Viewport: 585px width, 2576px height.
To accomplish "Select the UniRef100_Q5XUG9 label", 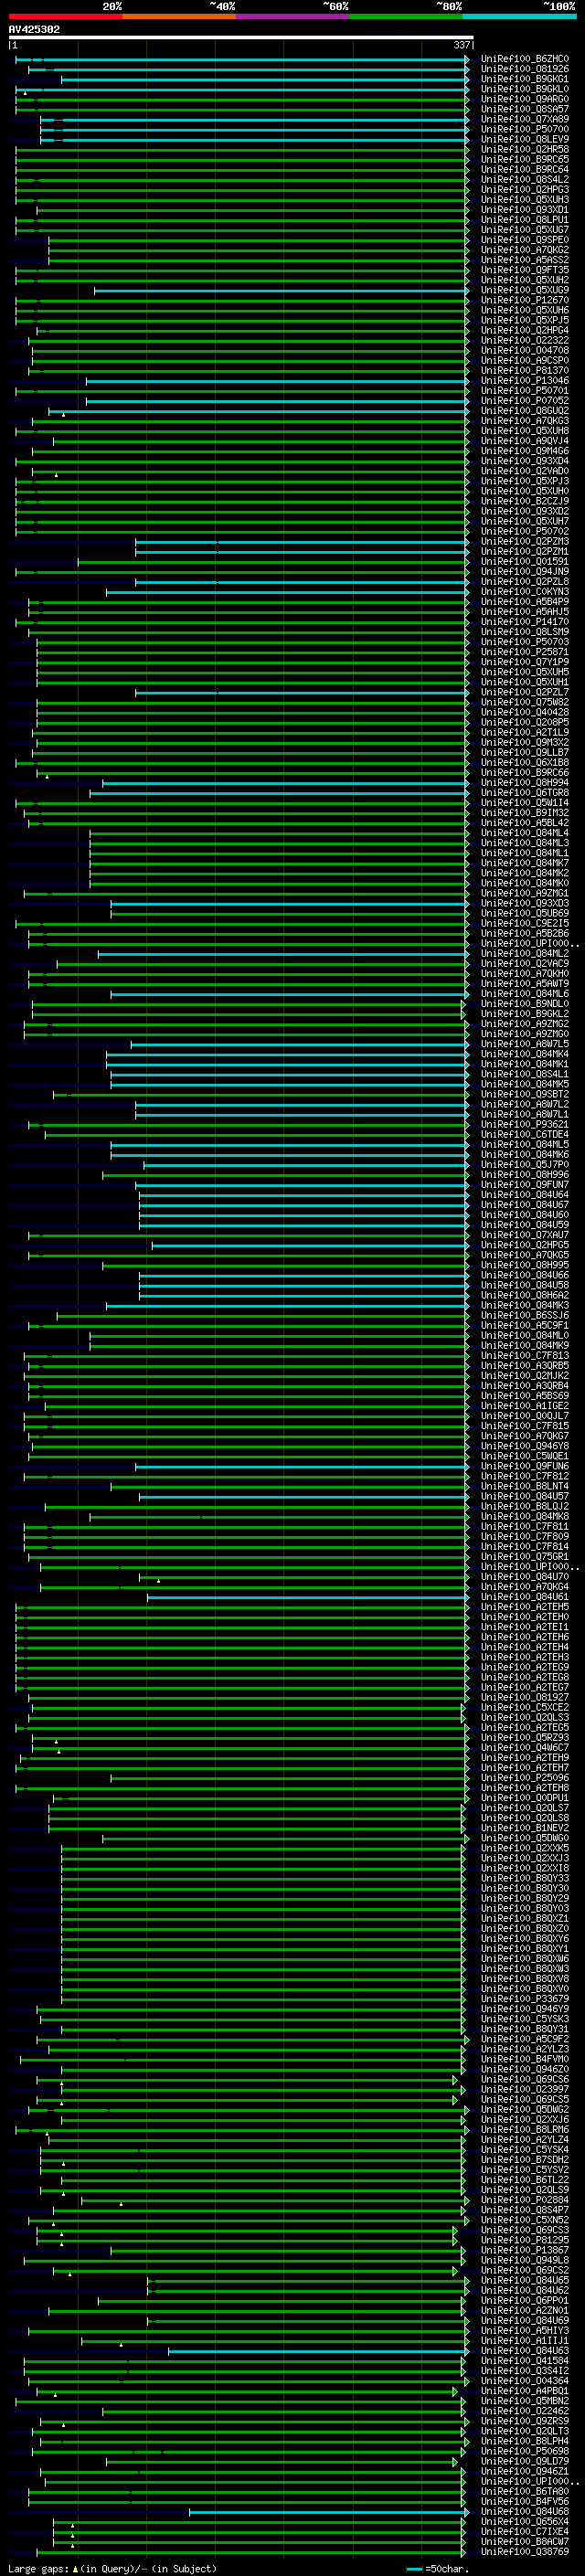I will 524,290.
